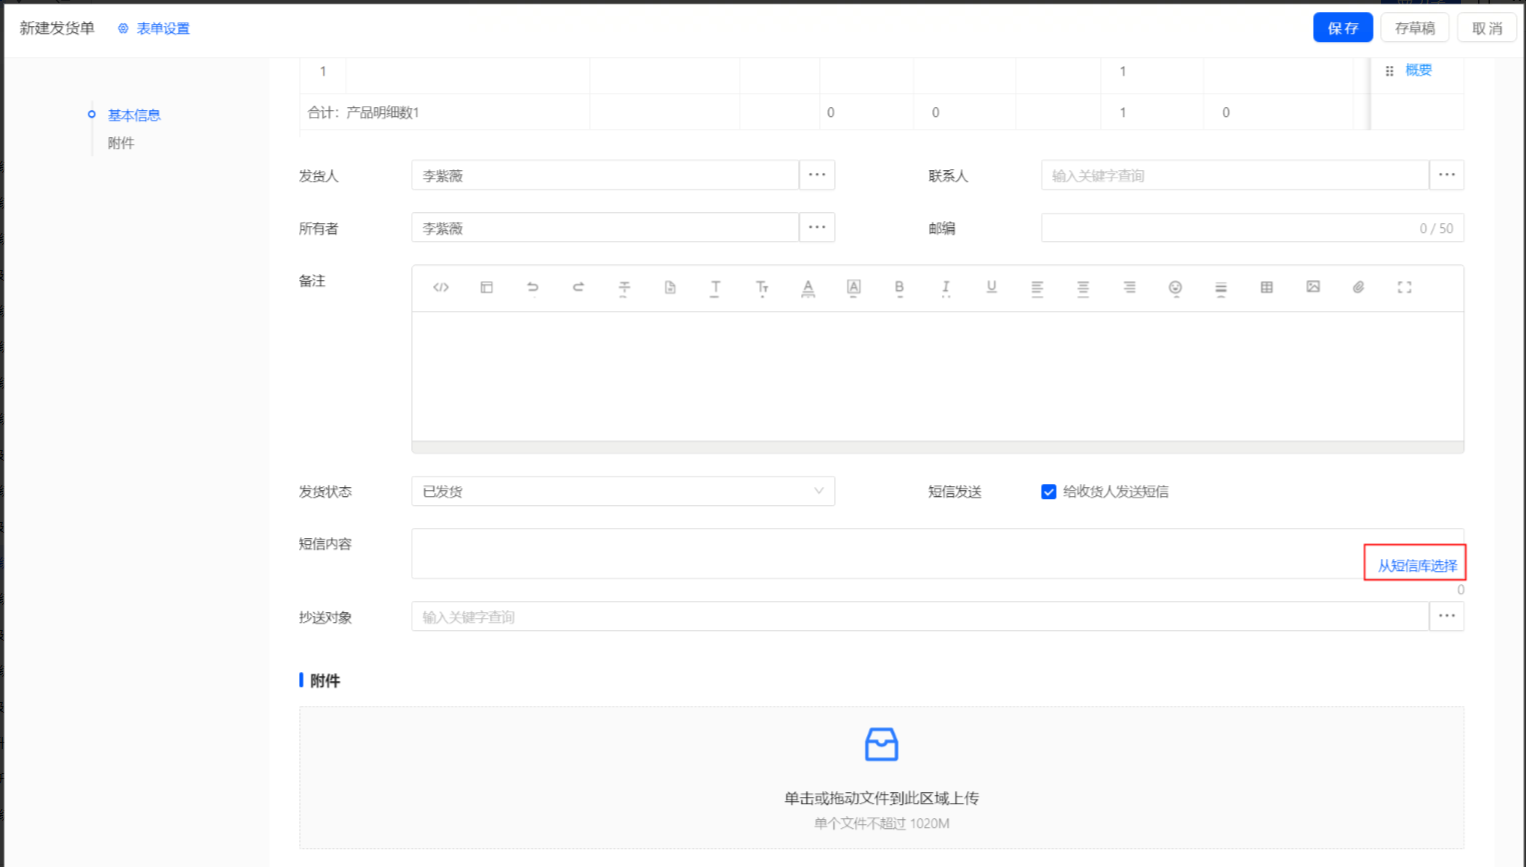Apply strikethrough formatting in remark editor
The image size is (1526, 867).
[x=624, y=287]
